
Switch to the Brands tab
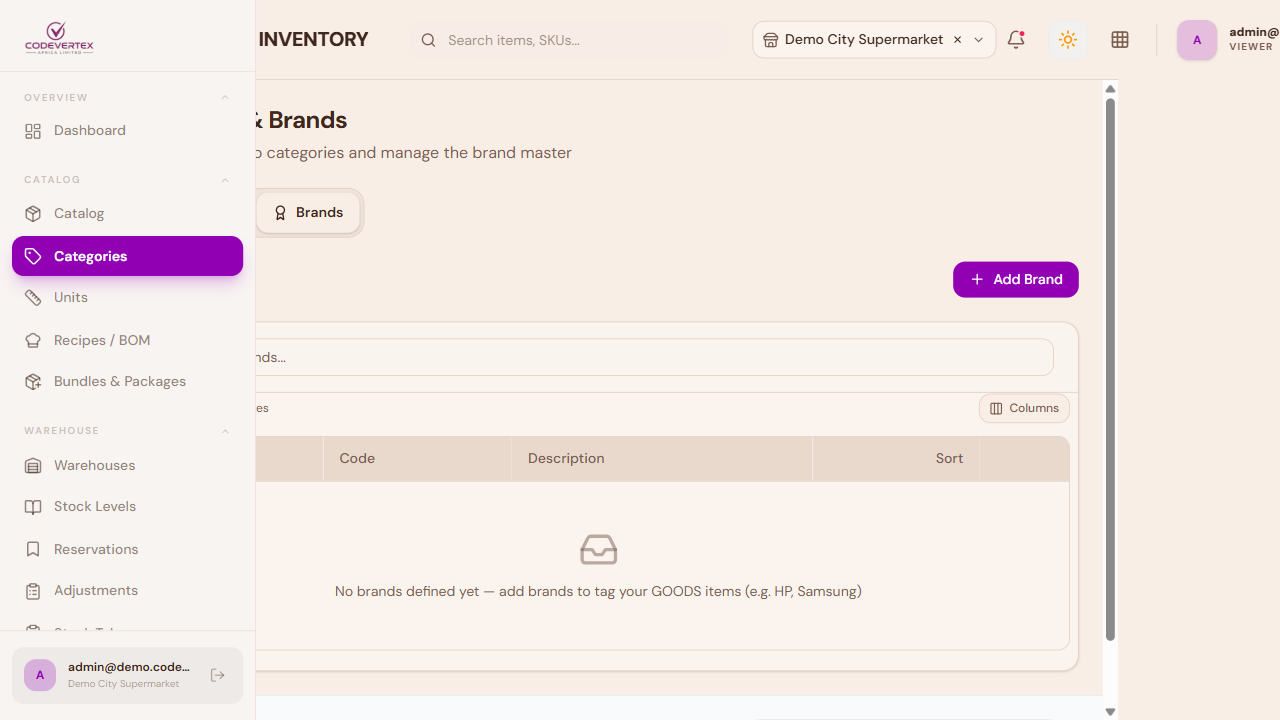click(308, 213)
